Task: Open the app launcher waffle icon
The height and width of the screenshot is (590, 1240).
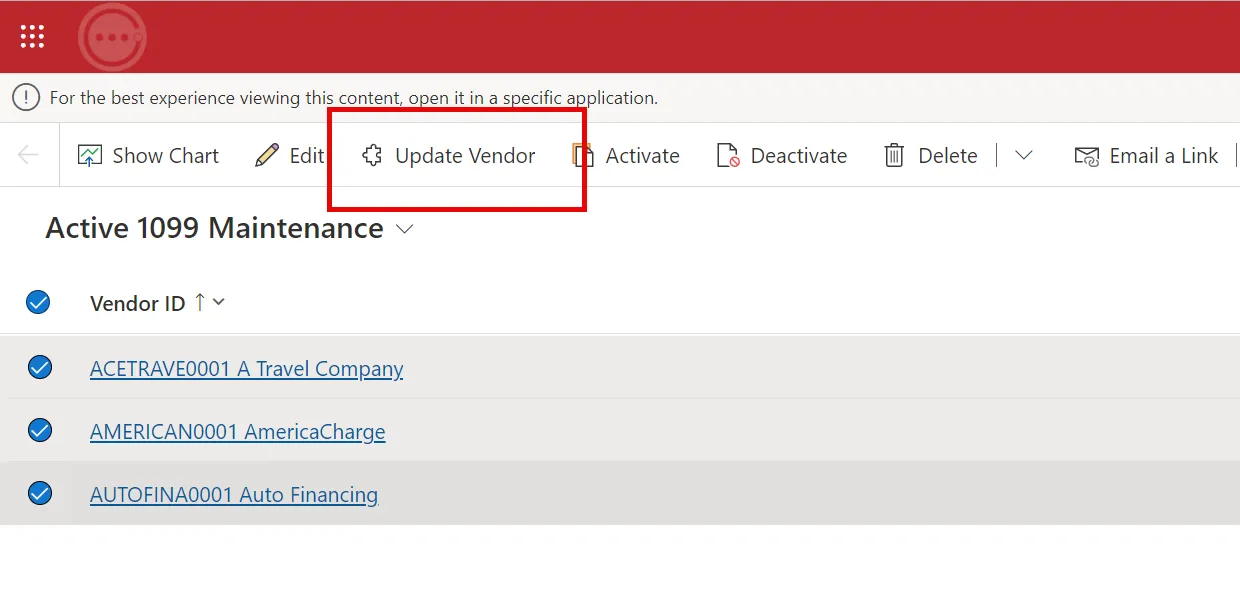Action: 32,36
